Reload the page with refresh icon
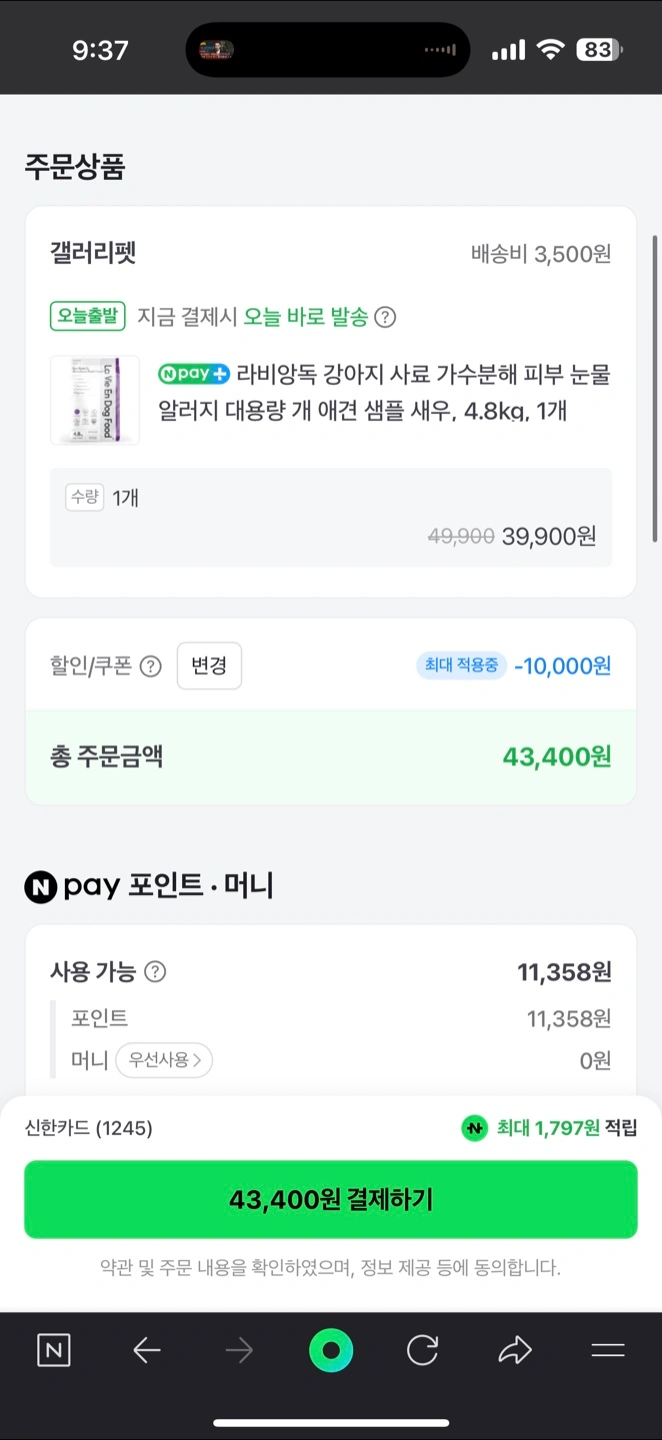Image resolution: width=662 pixels, height=1440 pixels. coord(422,1351)
